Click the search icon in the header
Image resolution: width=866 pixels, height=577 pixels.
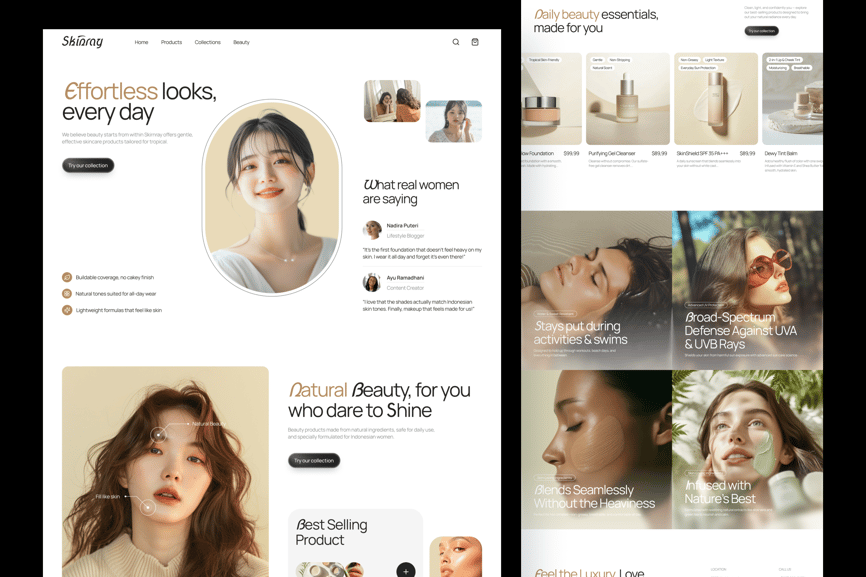pos(456,42)
